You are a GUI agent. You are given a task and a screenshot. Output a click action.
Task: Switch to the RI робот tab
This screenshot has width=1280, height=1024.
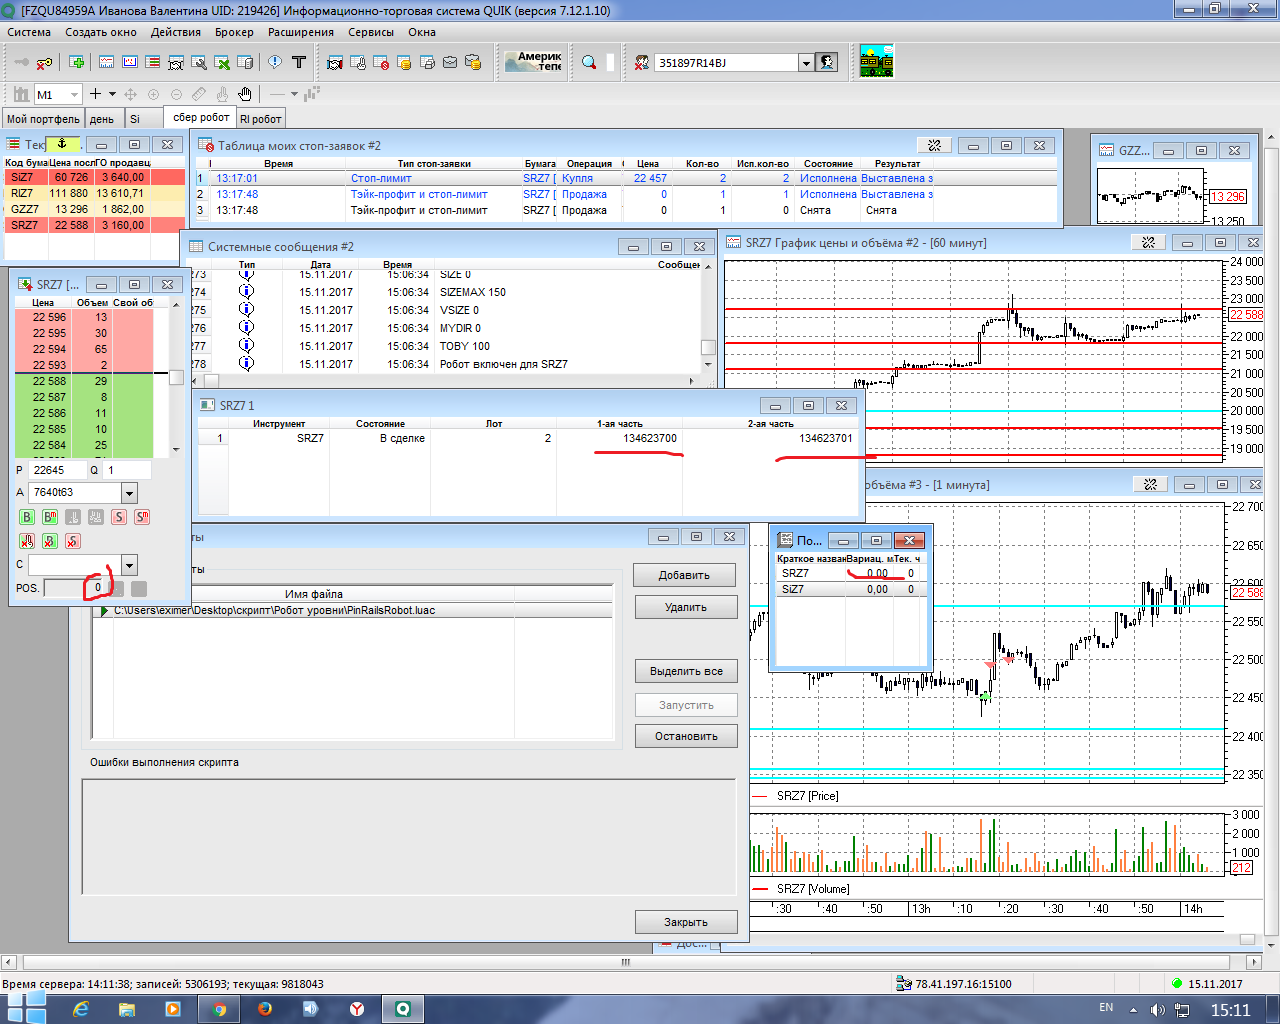(260, 119)
